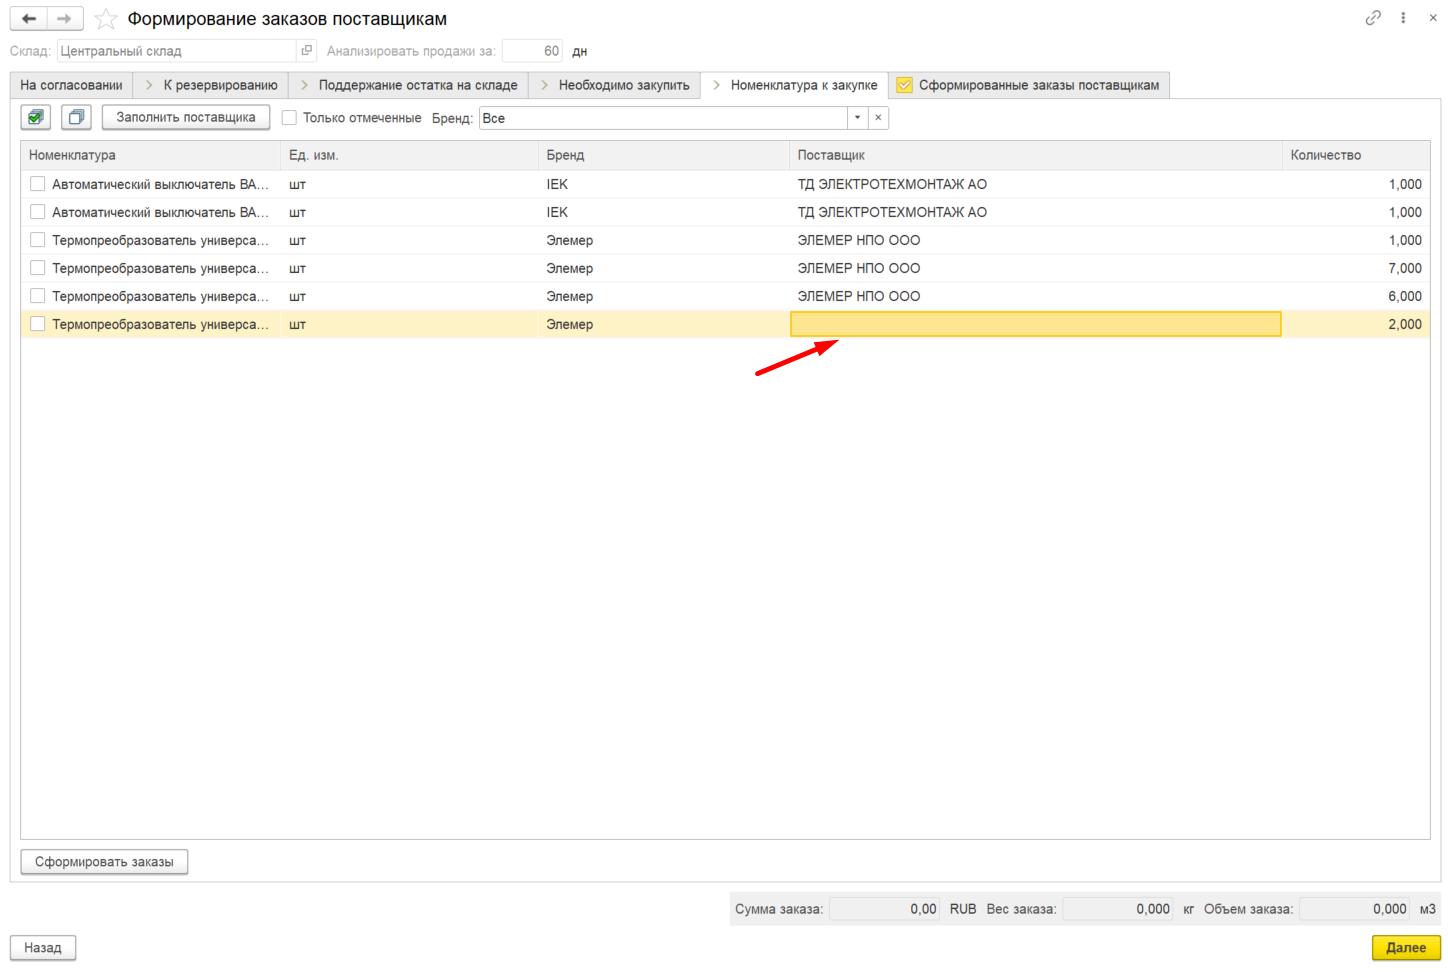Copy the link using the chain icon
Image resolution: width=1448 pixels, height=972 pixels.
point(1373,18)
